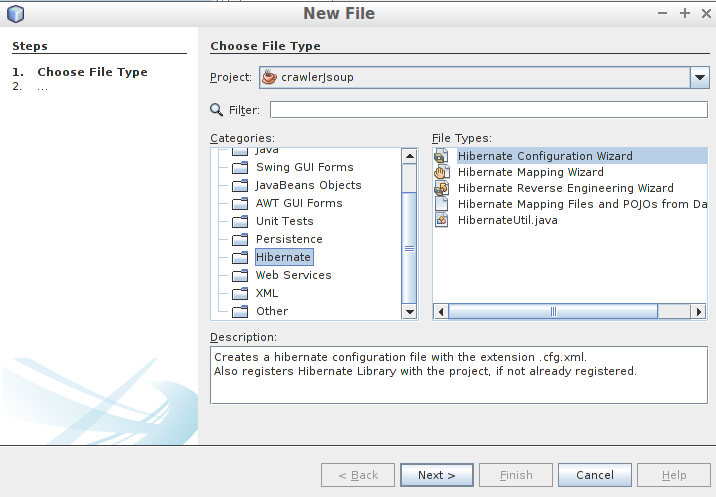
Task: Click the XML folder icon
Action: tap(240, 293)
